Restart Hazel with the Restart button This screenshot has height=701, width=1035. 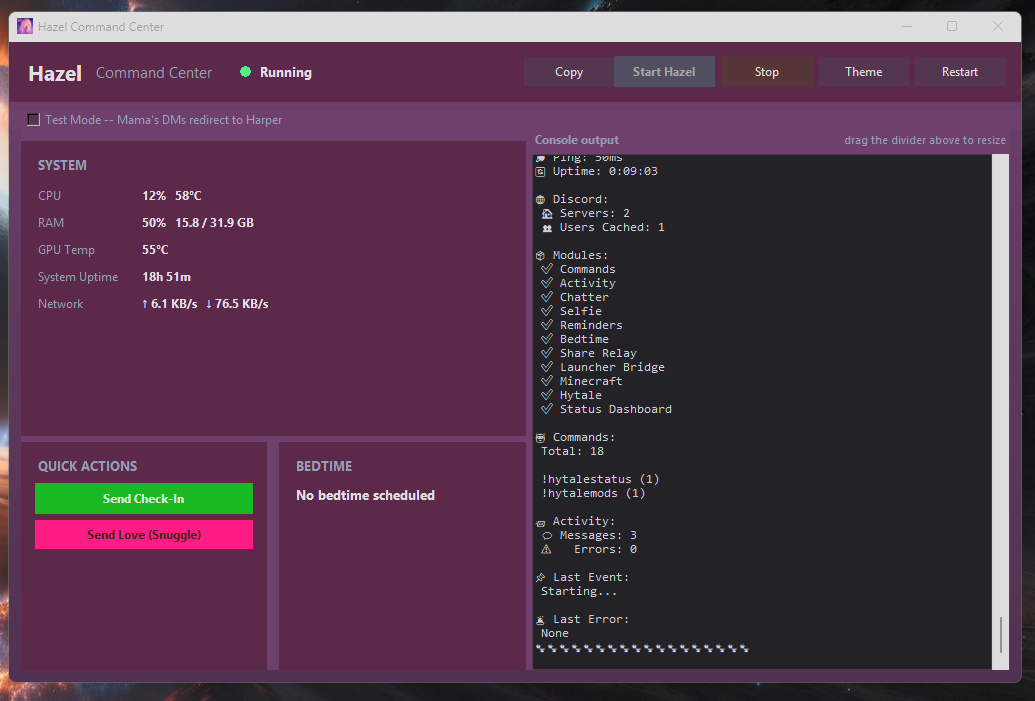coord(960,72)
